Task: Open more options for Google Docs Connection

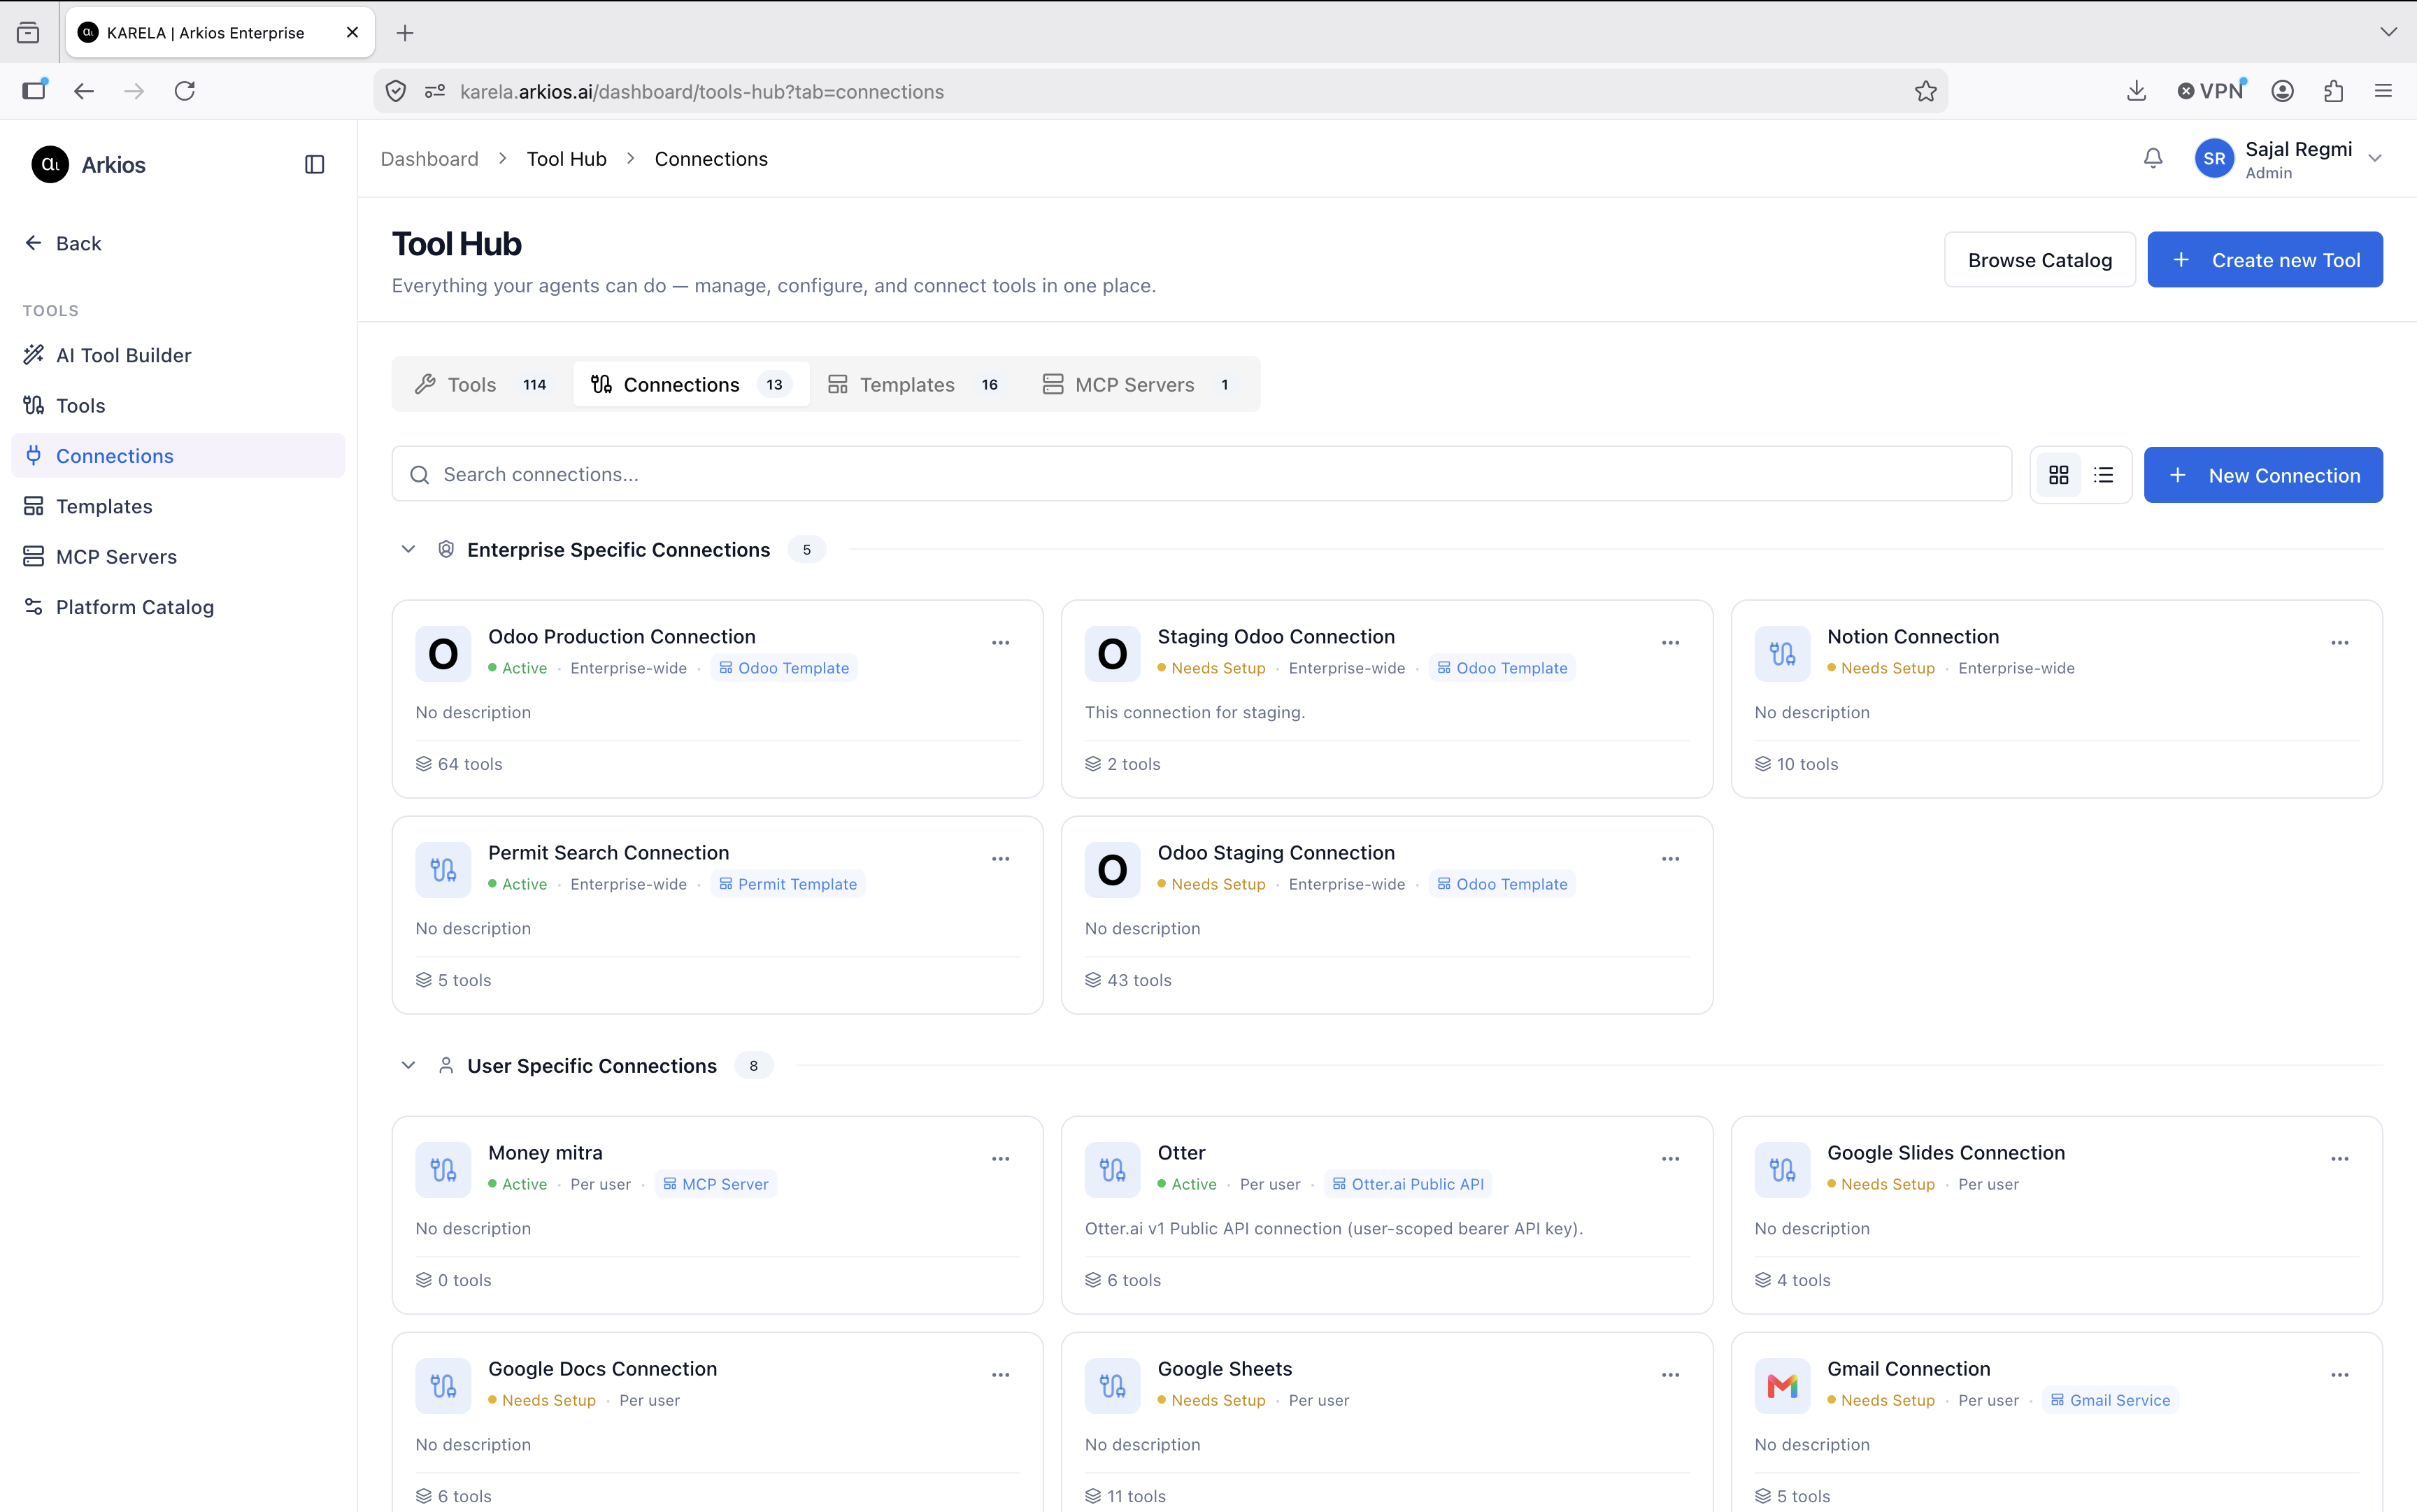Action: click(x=1000, y=1375)
